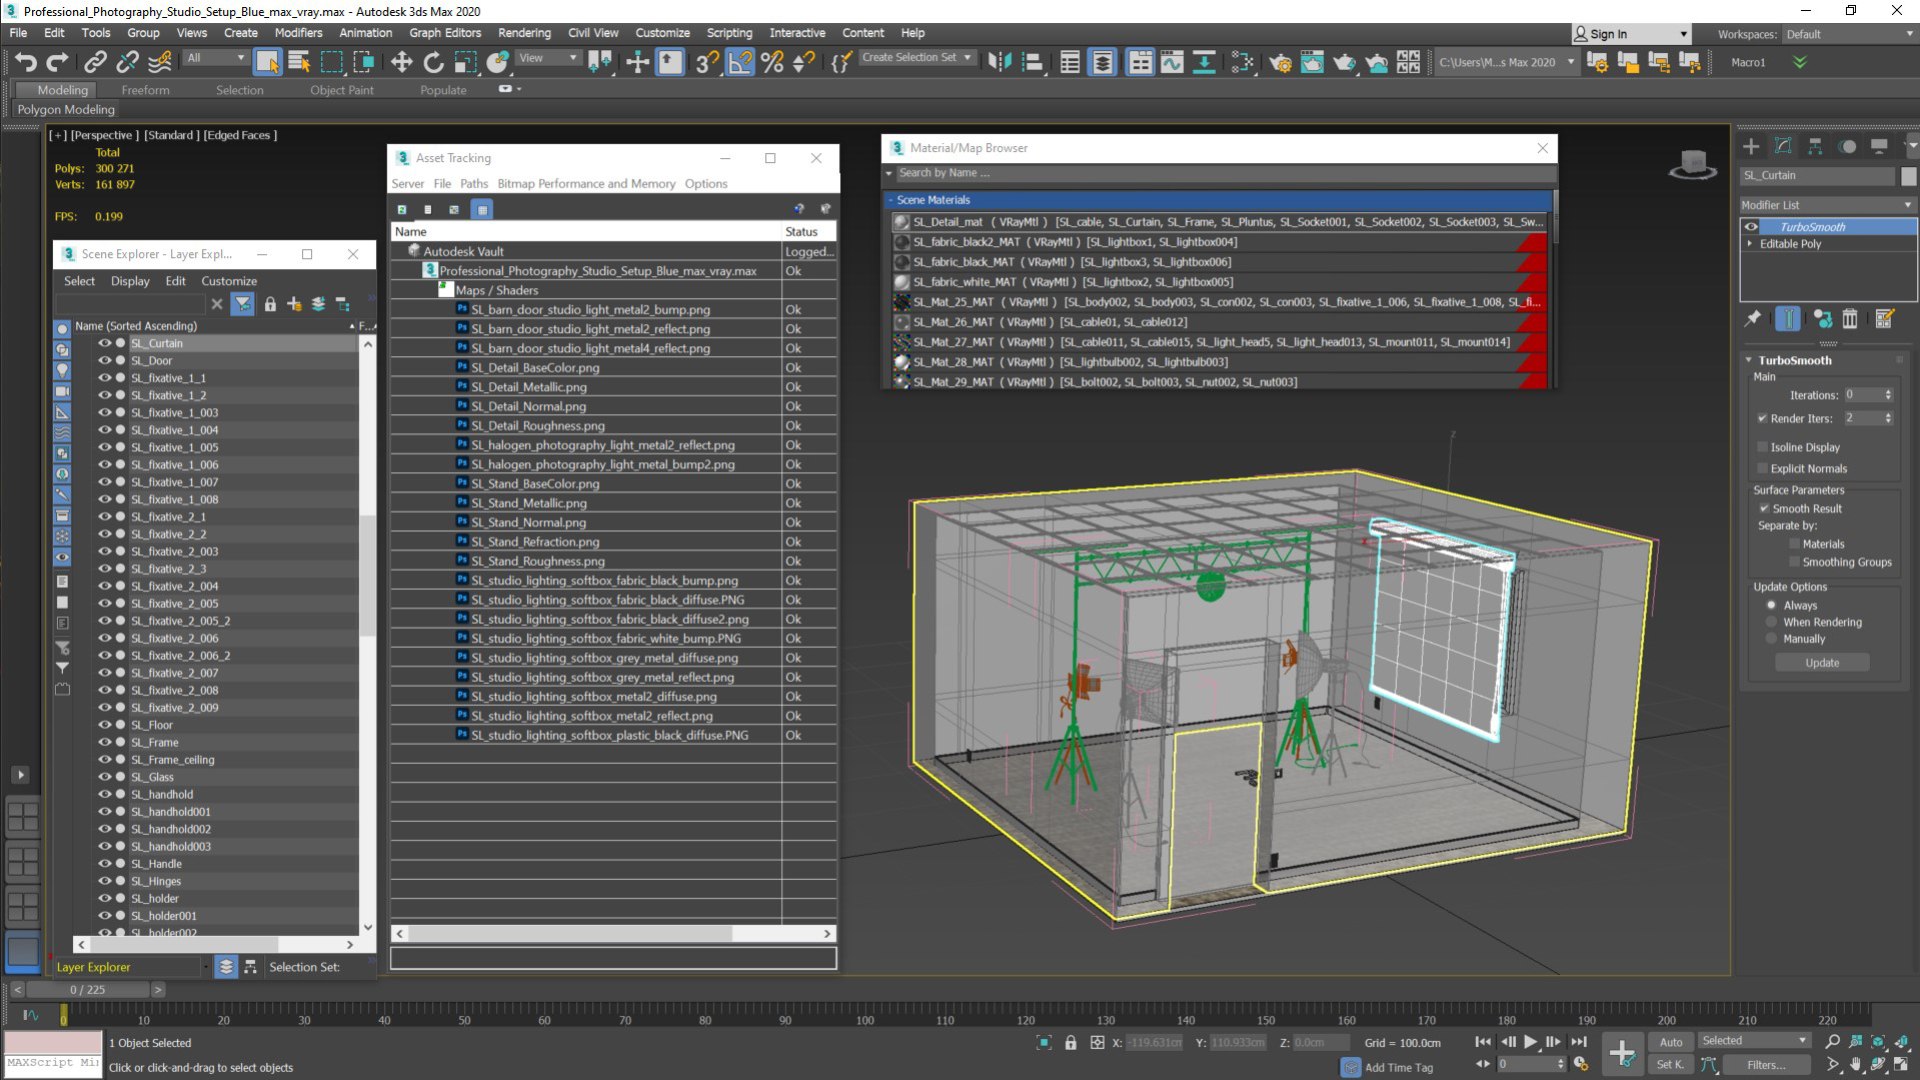Select the Move transform tool

click(x=401, y=62)
